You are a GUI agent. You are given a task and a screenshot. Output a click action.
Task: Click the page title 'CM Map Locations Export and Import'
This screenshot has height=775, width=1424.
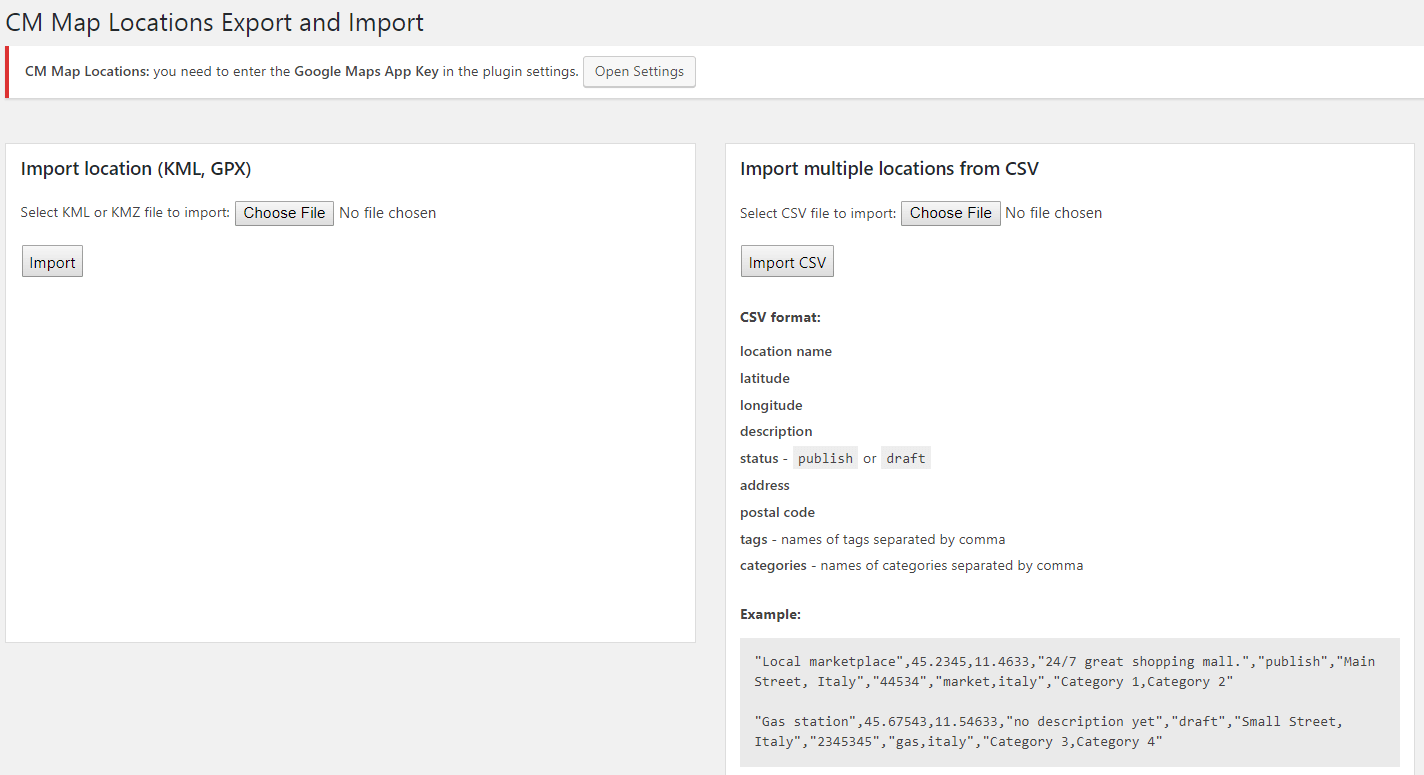click(215, 23)
